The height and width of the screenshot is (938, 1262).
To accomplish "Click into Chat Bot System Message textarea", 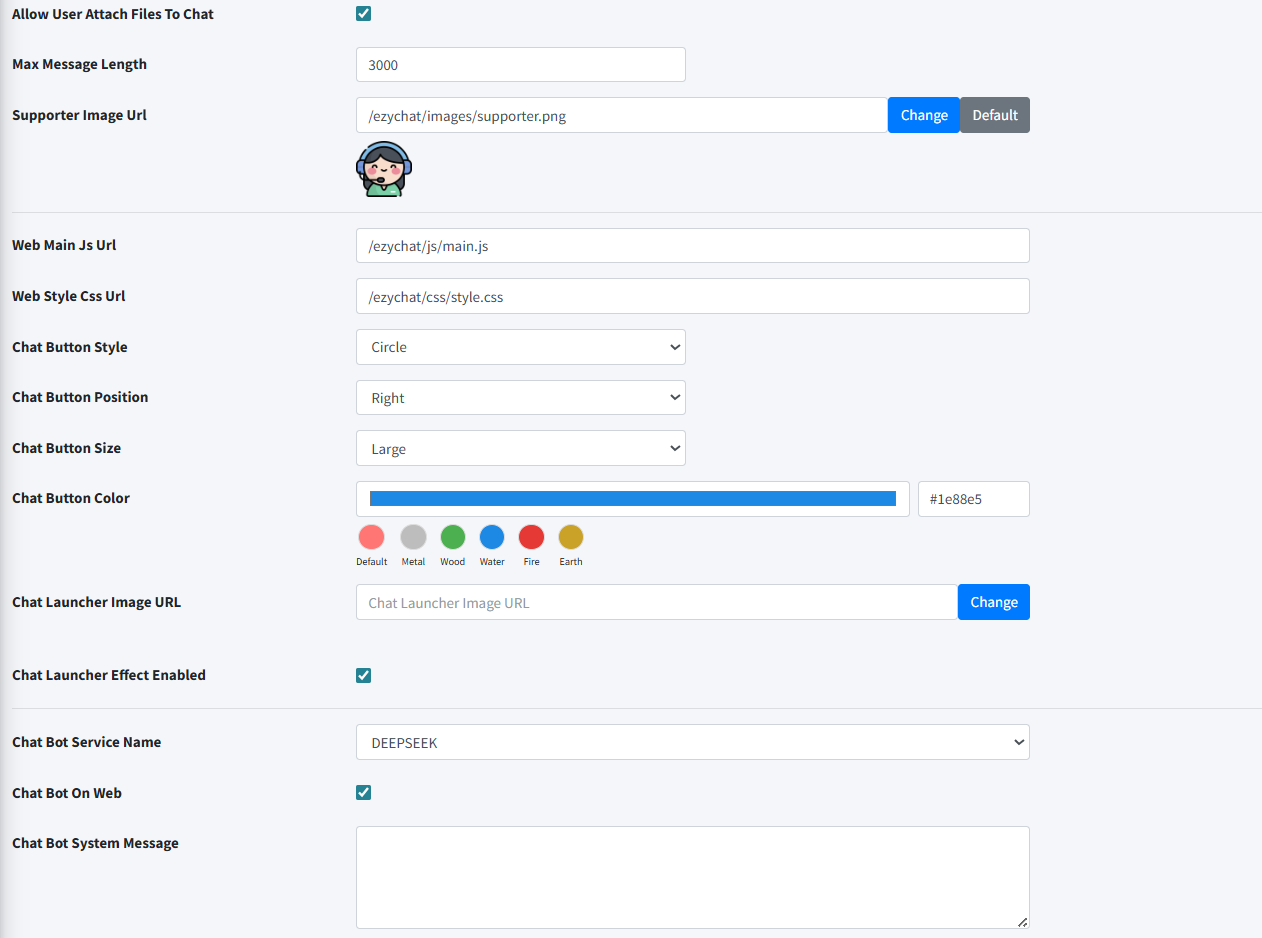I will 693,877.
